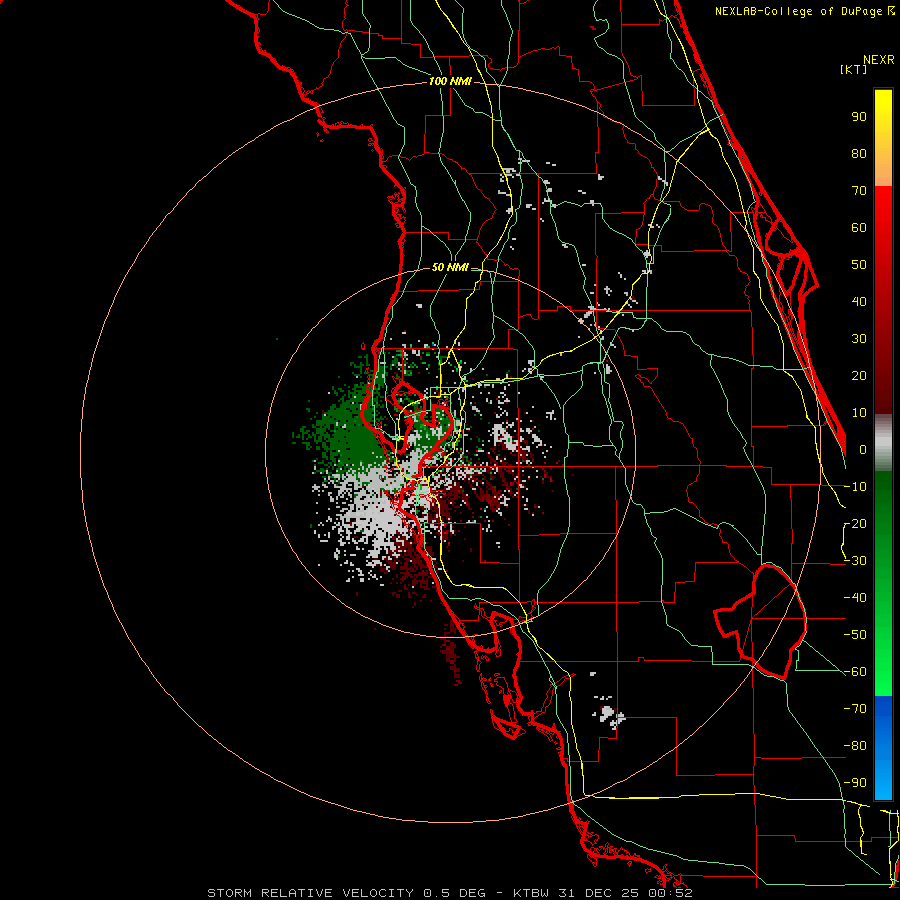This screenshot has width=900, height=900.
Task: Click the bright red segment of the color bar
Action: pyautogui.click(x=883, y=300)
